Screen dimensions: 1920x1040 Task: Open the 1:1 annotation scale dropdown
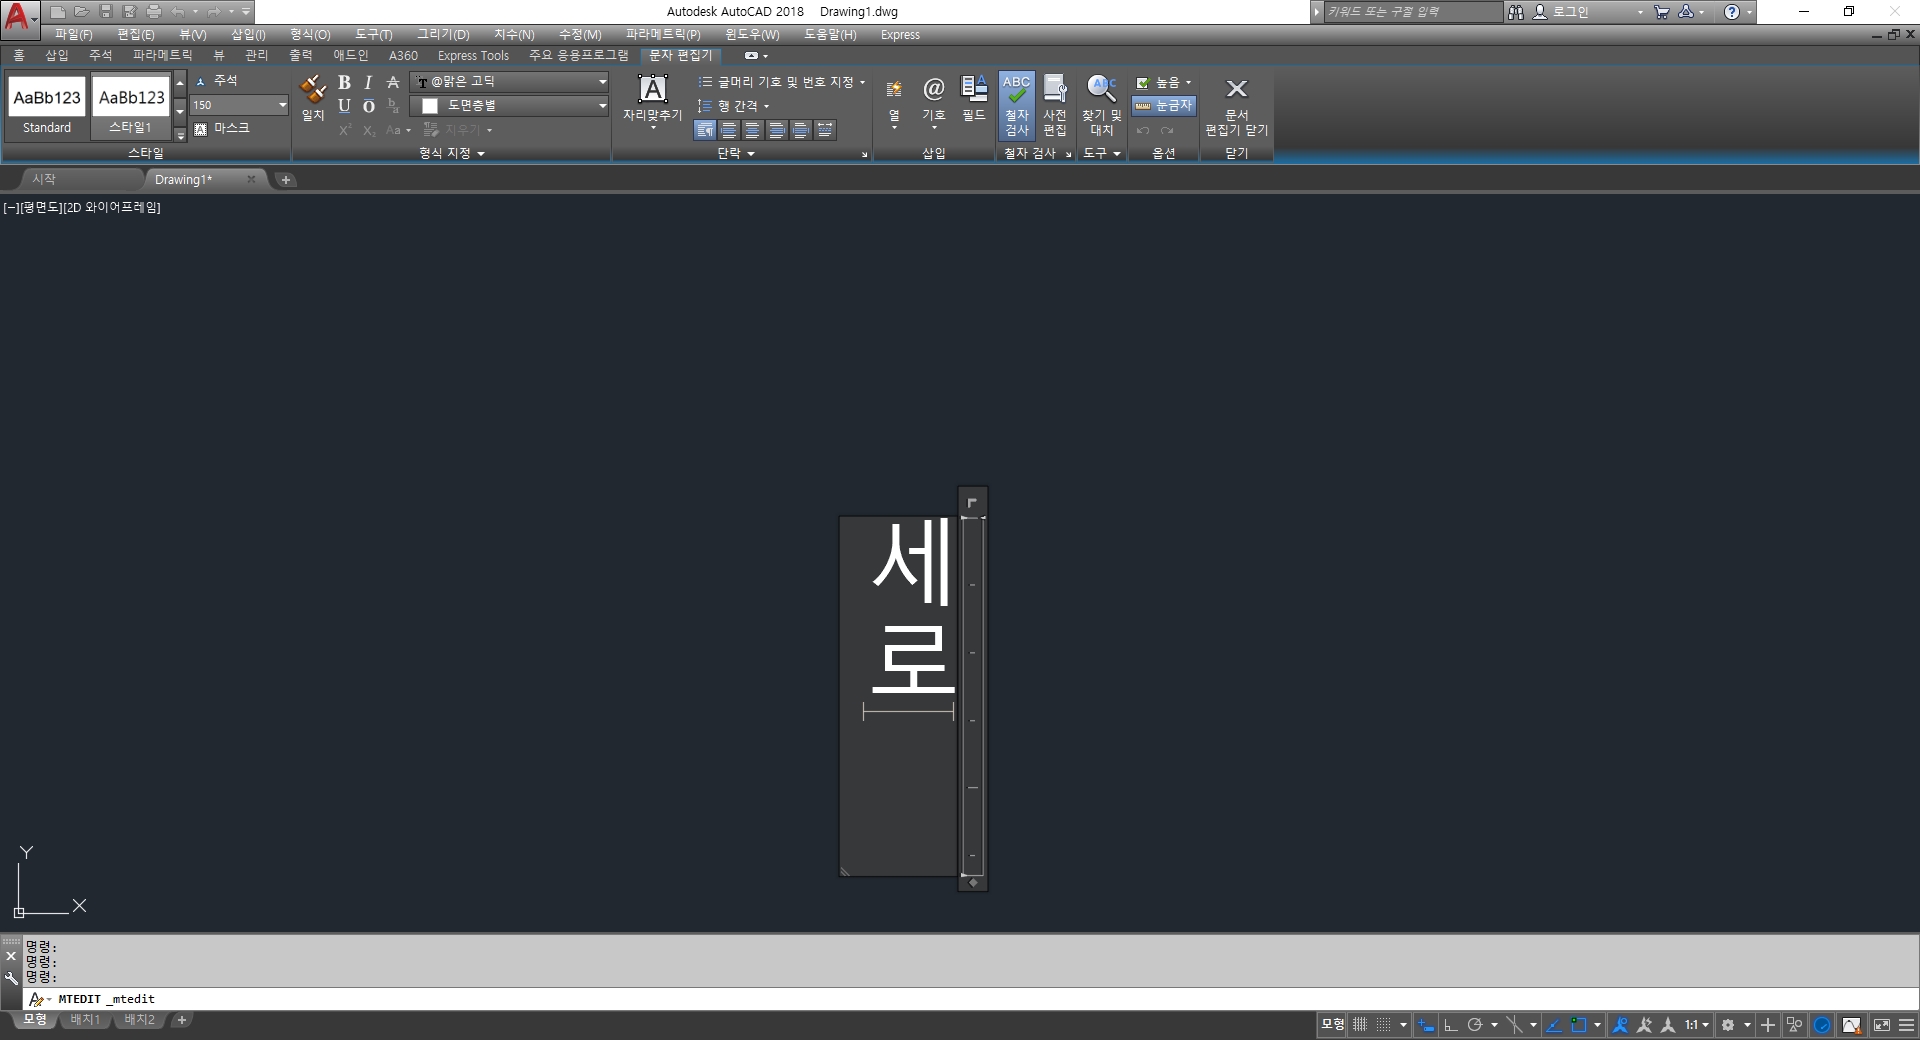(x=1697, y=1025)
